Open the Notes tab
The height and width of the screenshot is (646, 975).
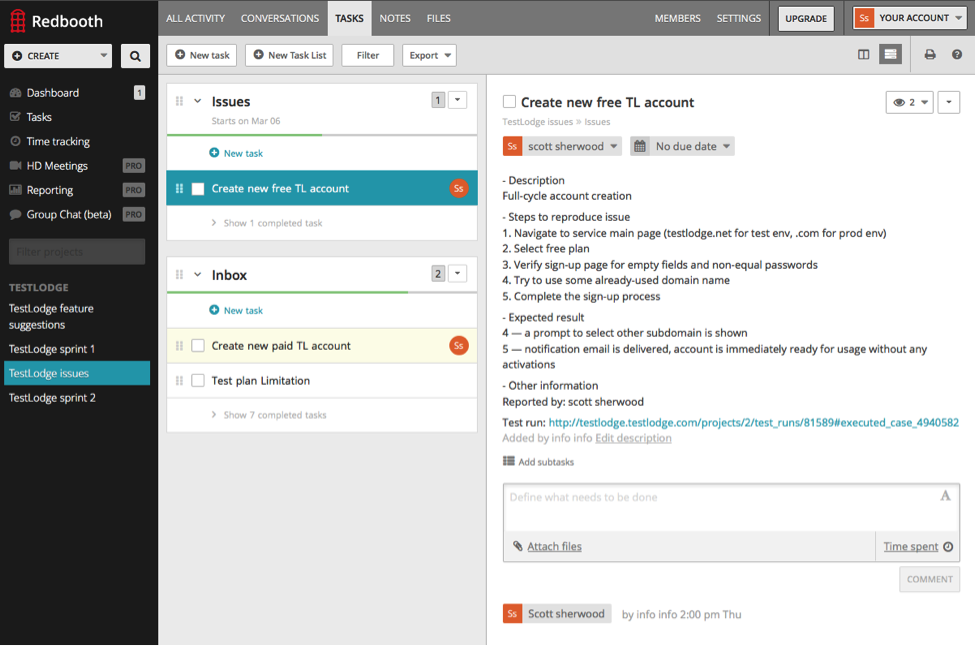point(395,18)
